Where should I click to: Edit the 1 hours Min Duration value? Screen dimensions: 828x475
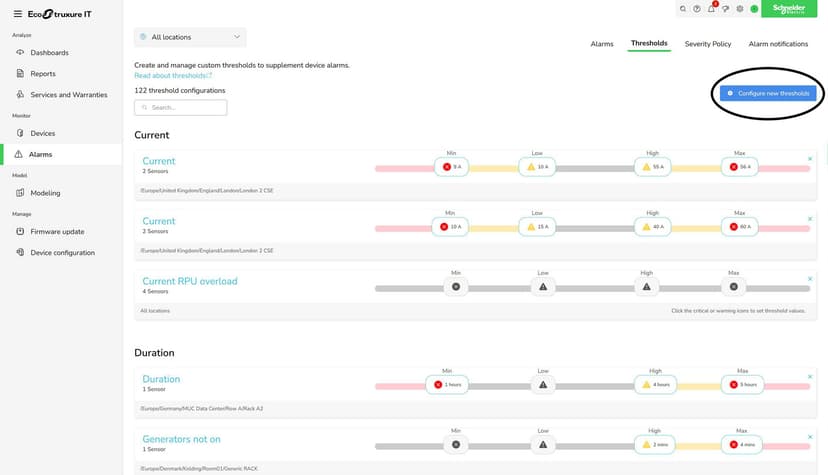(447, 385)
